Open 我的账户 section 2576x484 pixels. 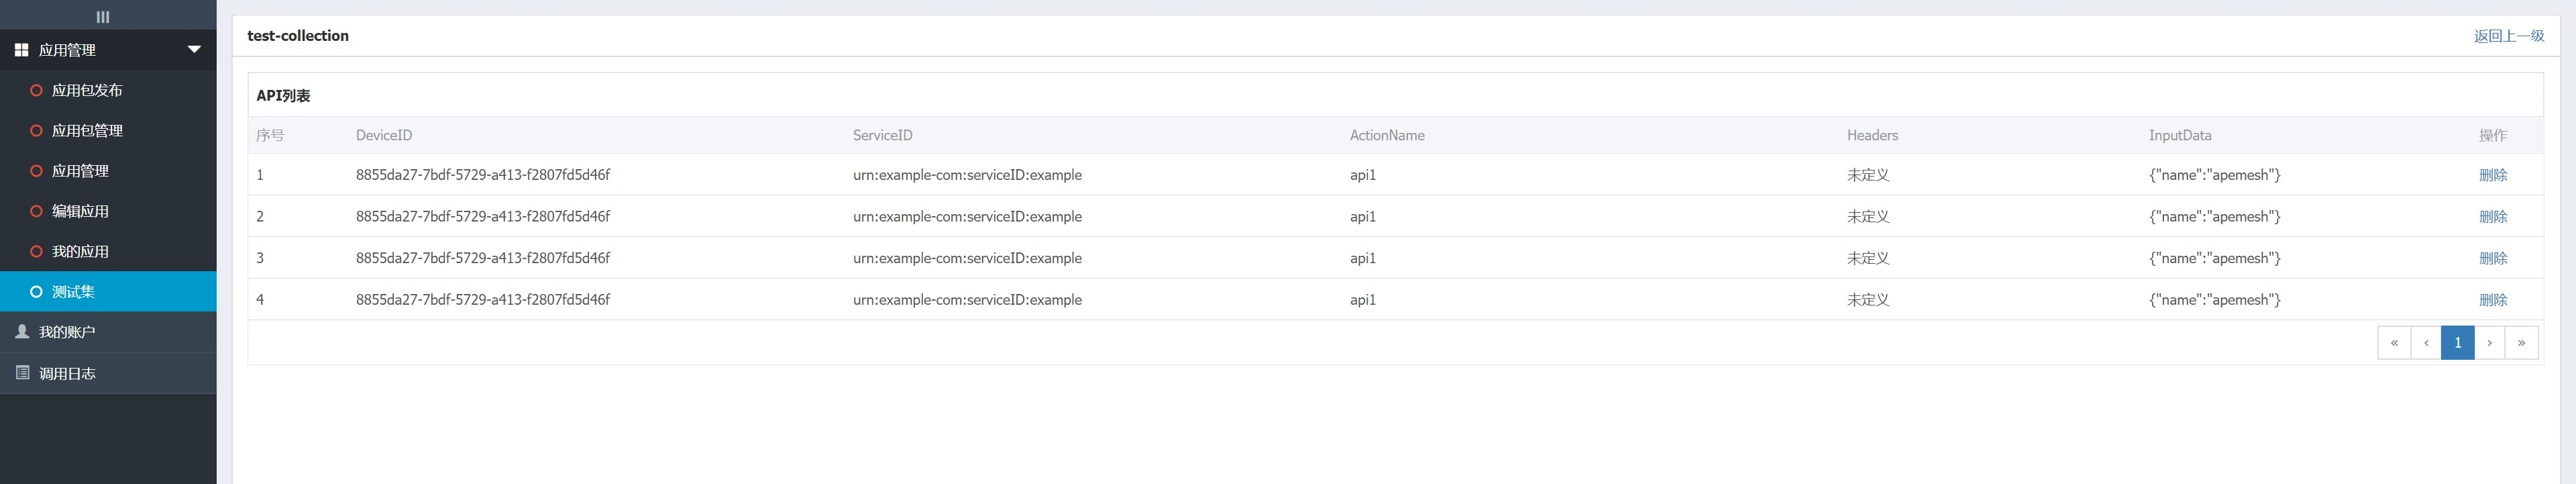click(x=108, y=332)
